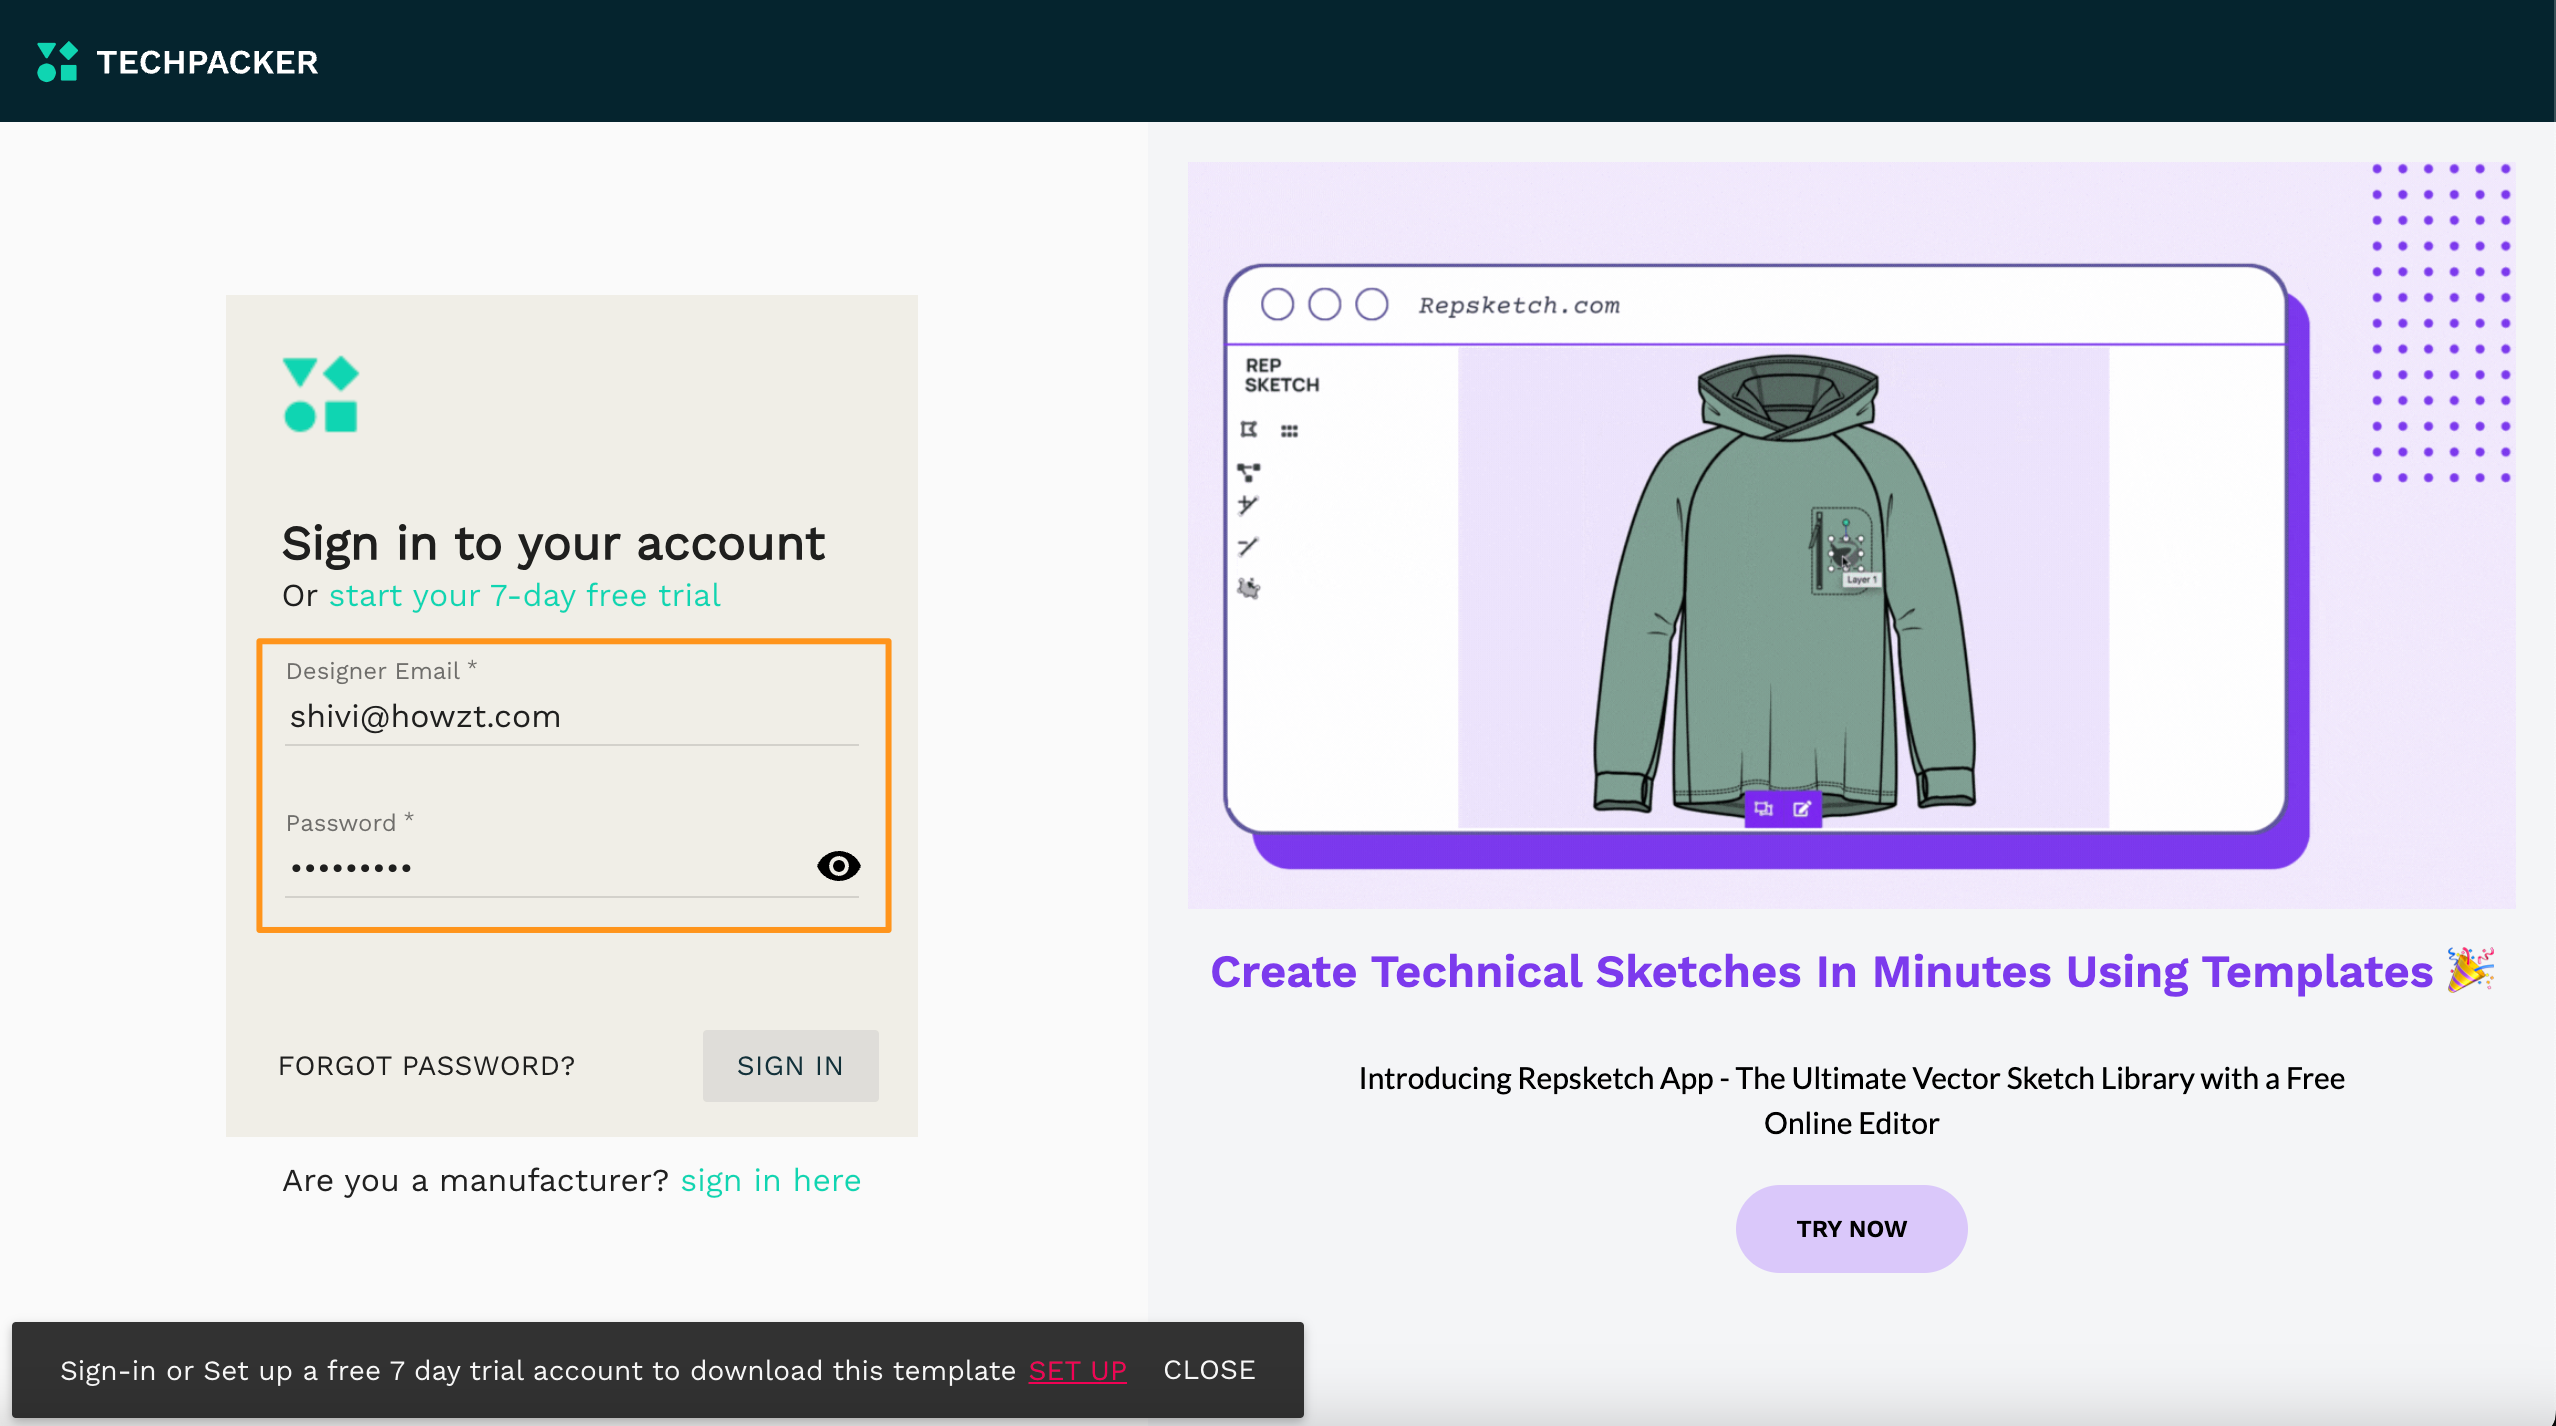This screenshot has width=2556, height=1426.
Task: Toggle password visibility with the eye icon
Action: tap(838, 866)
